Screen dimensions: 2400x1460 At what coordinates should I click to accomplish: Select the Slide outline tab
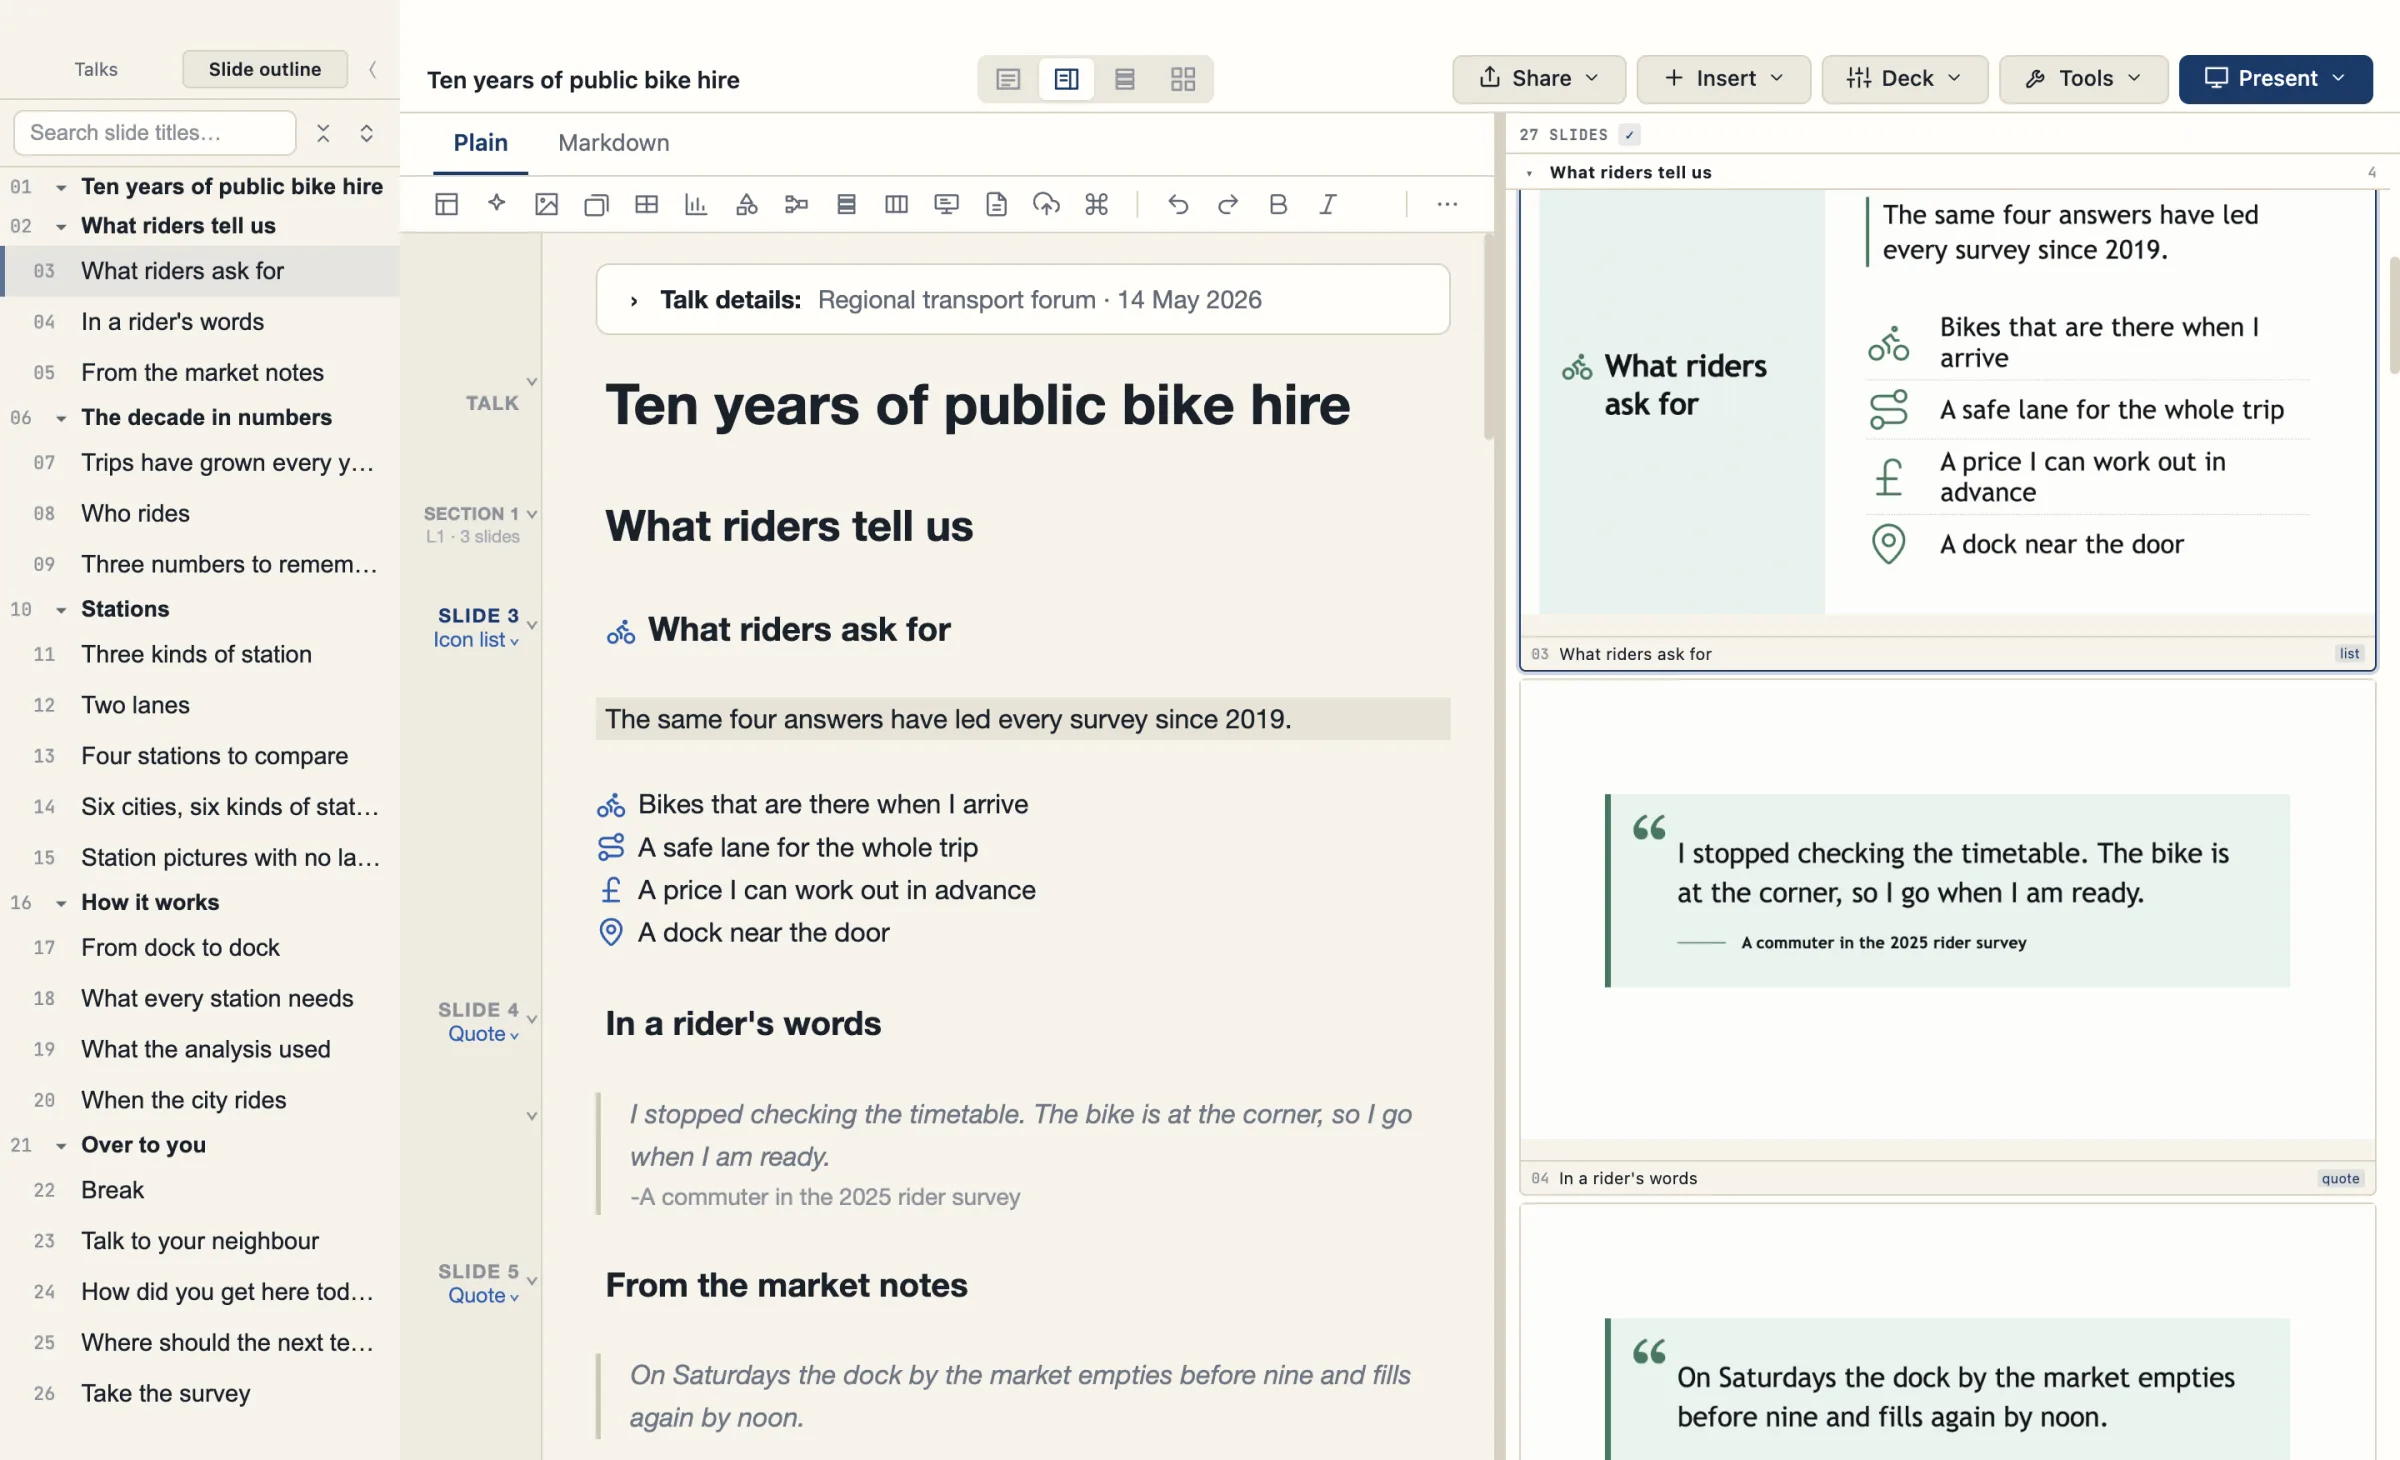[x=265, y=69]
